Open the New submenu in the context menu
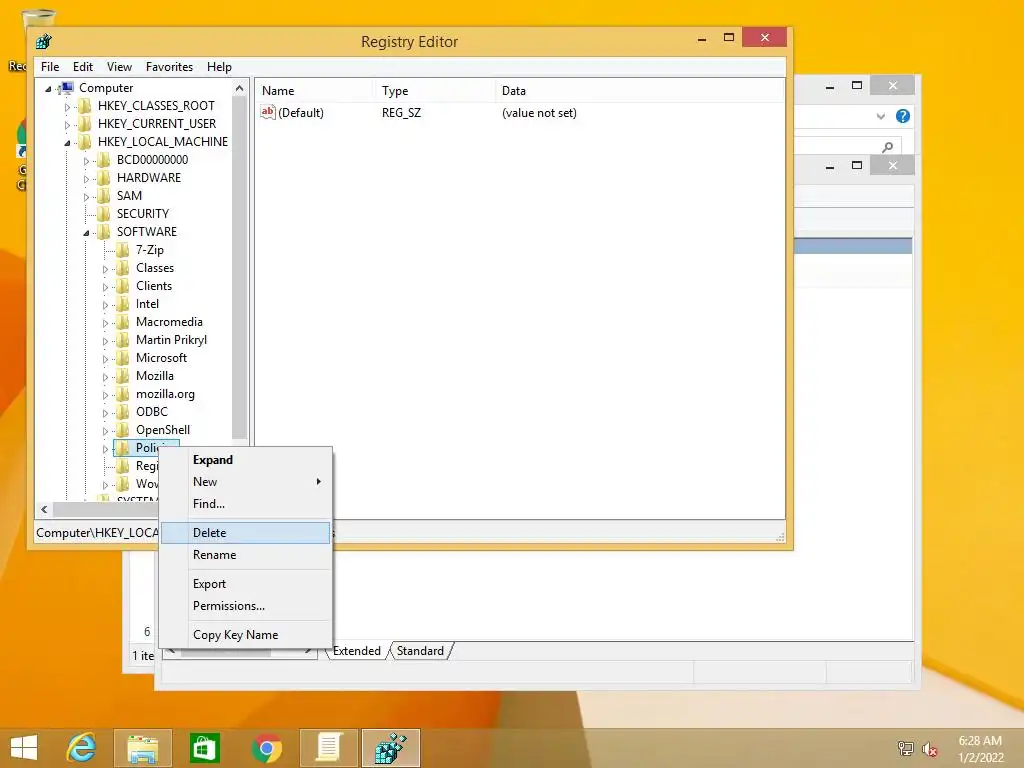The image size is (1024, 768). (246, 482)
